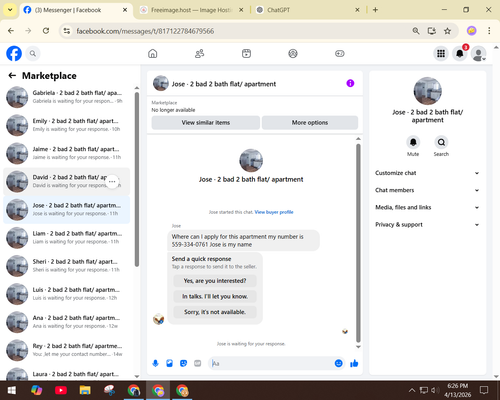
Task: Reply 'In talks. I'll let you know.'
Action: [215, 296]
